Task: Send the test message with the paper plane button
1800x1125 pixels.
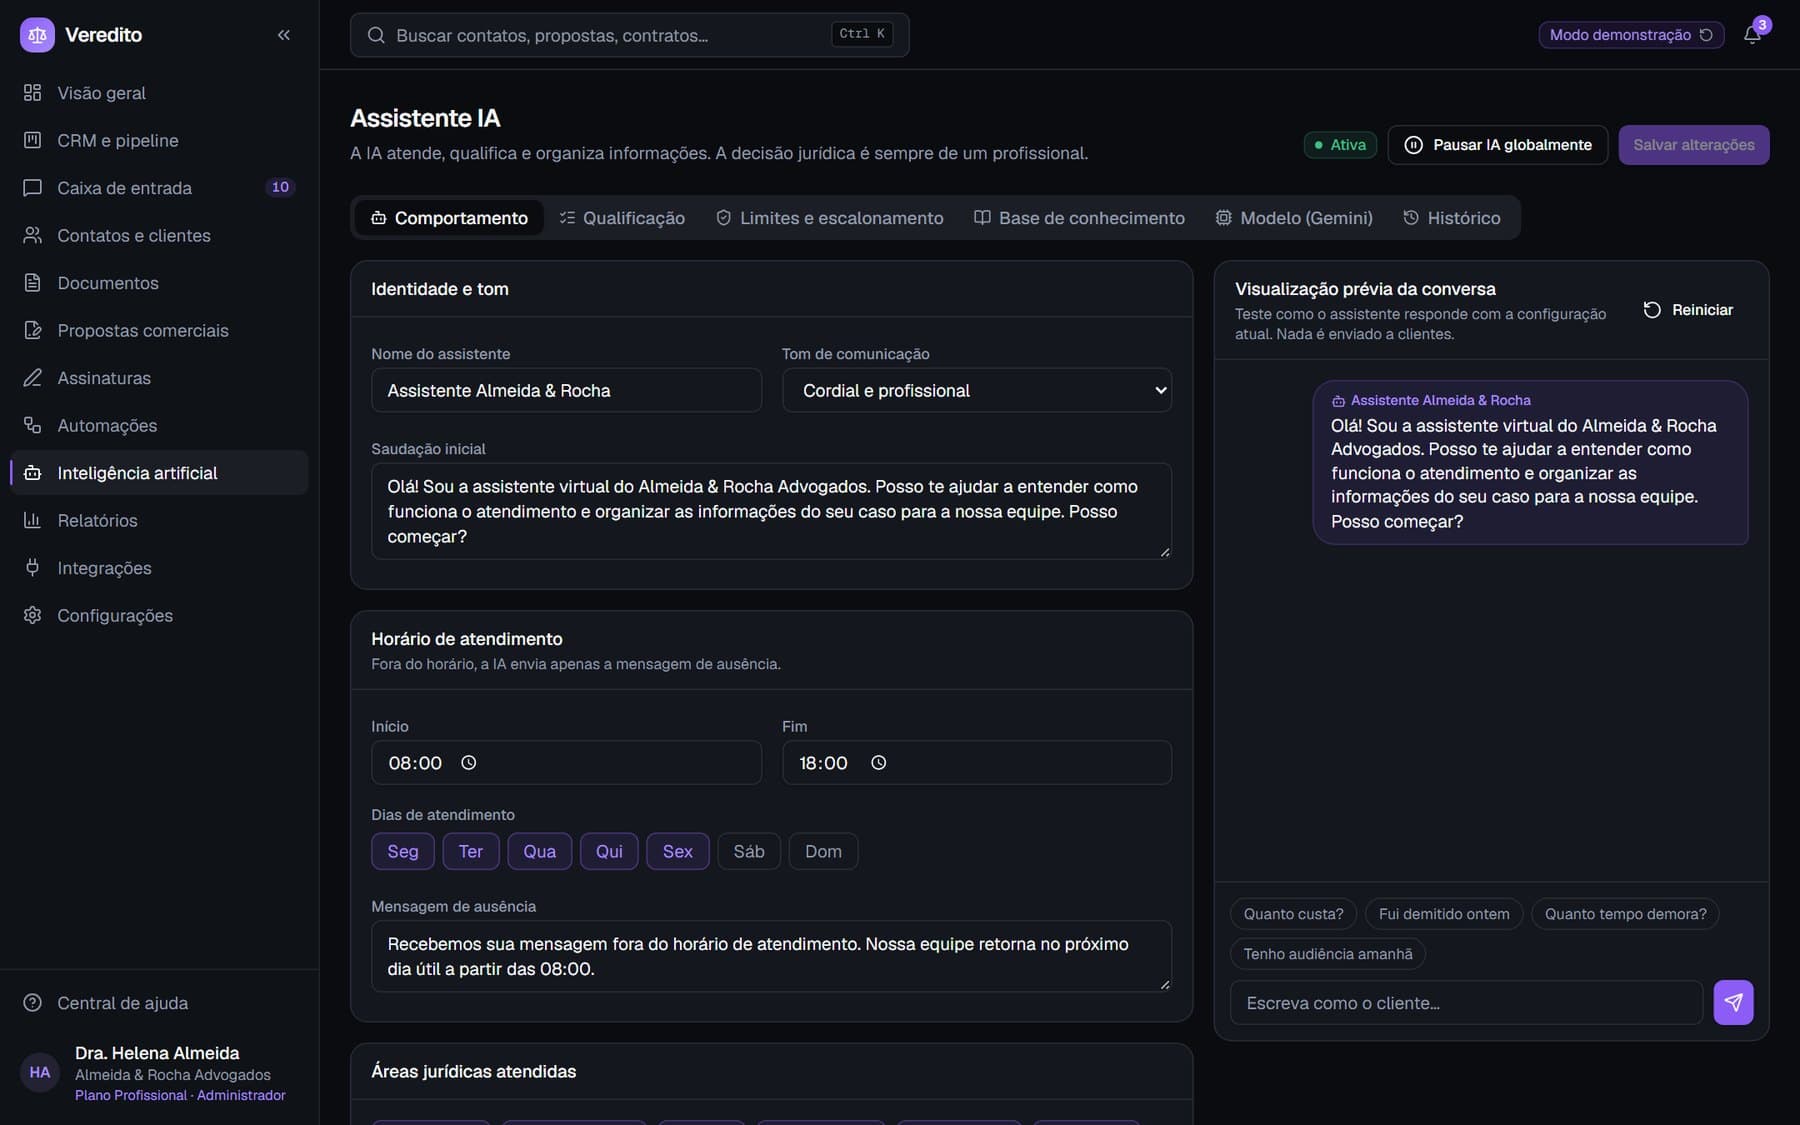Action: [x=1733, y=1002]
